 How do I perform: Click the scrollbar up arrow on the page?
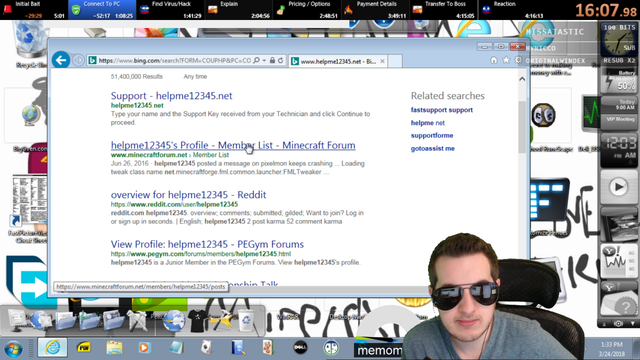pyautogui.click(x=522, y=79)
